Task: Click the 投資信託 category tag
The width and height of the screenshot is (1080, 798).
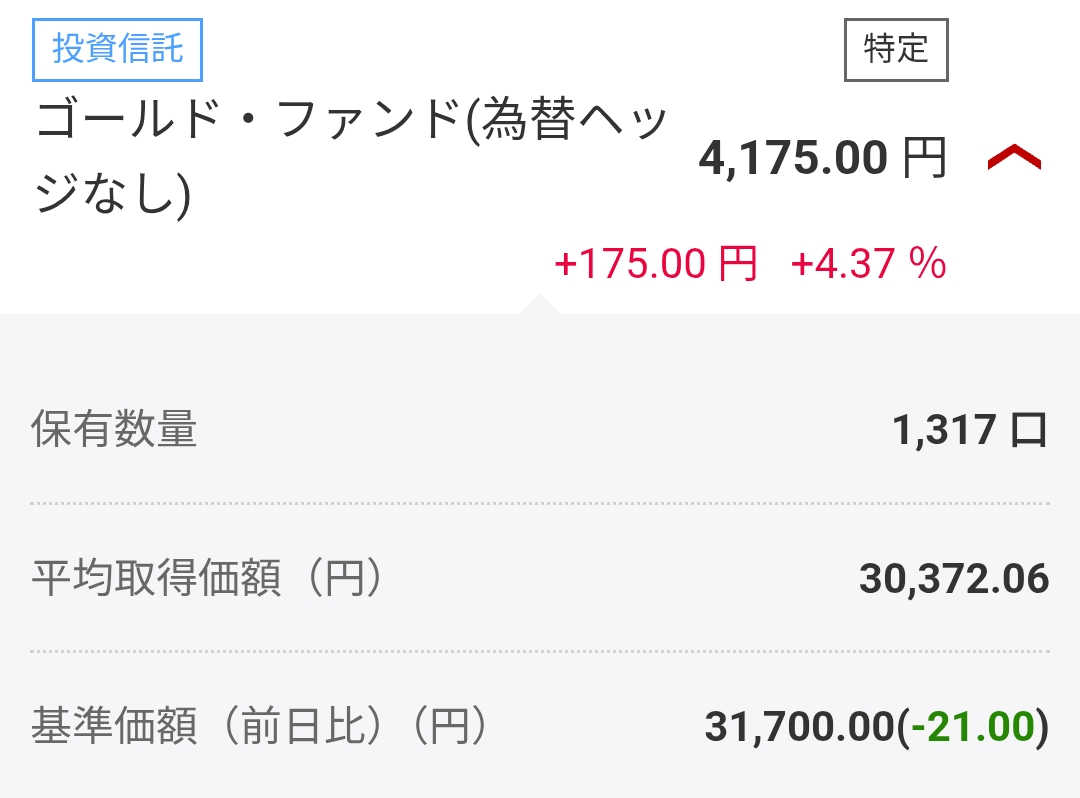Action: [118, 49]
